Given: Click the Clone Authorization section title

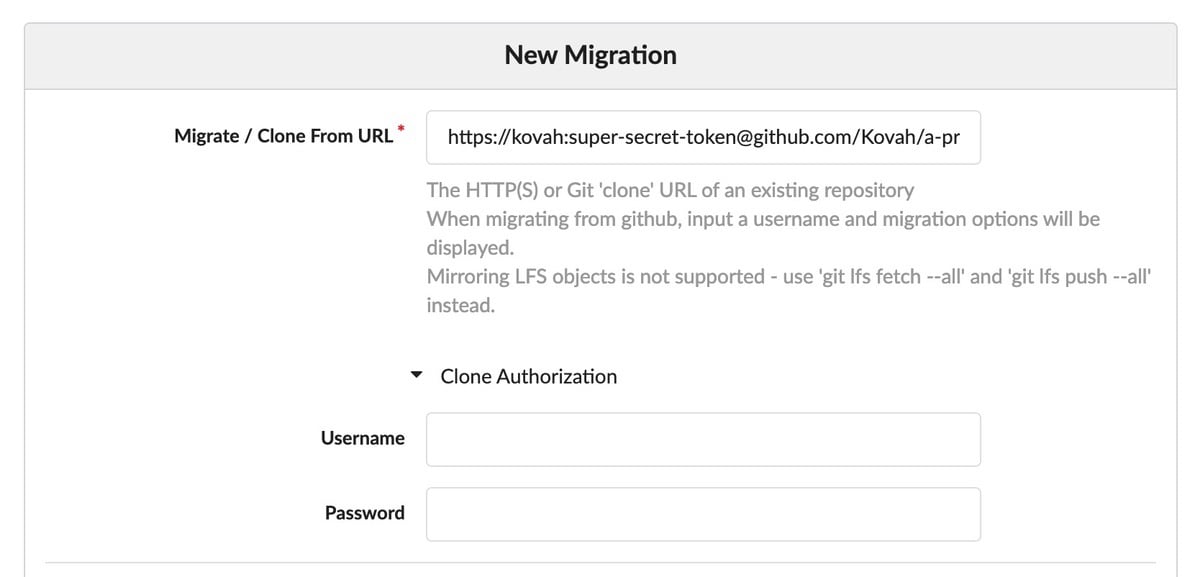Looking at the screenshot, I should [528, 376].
